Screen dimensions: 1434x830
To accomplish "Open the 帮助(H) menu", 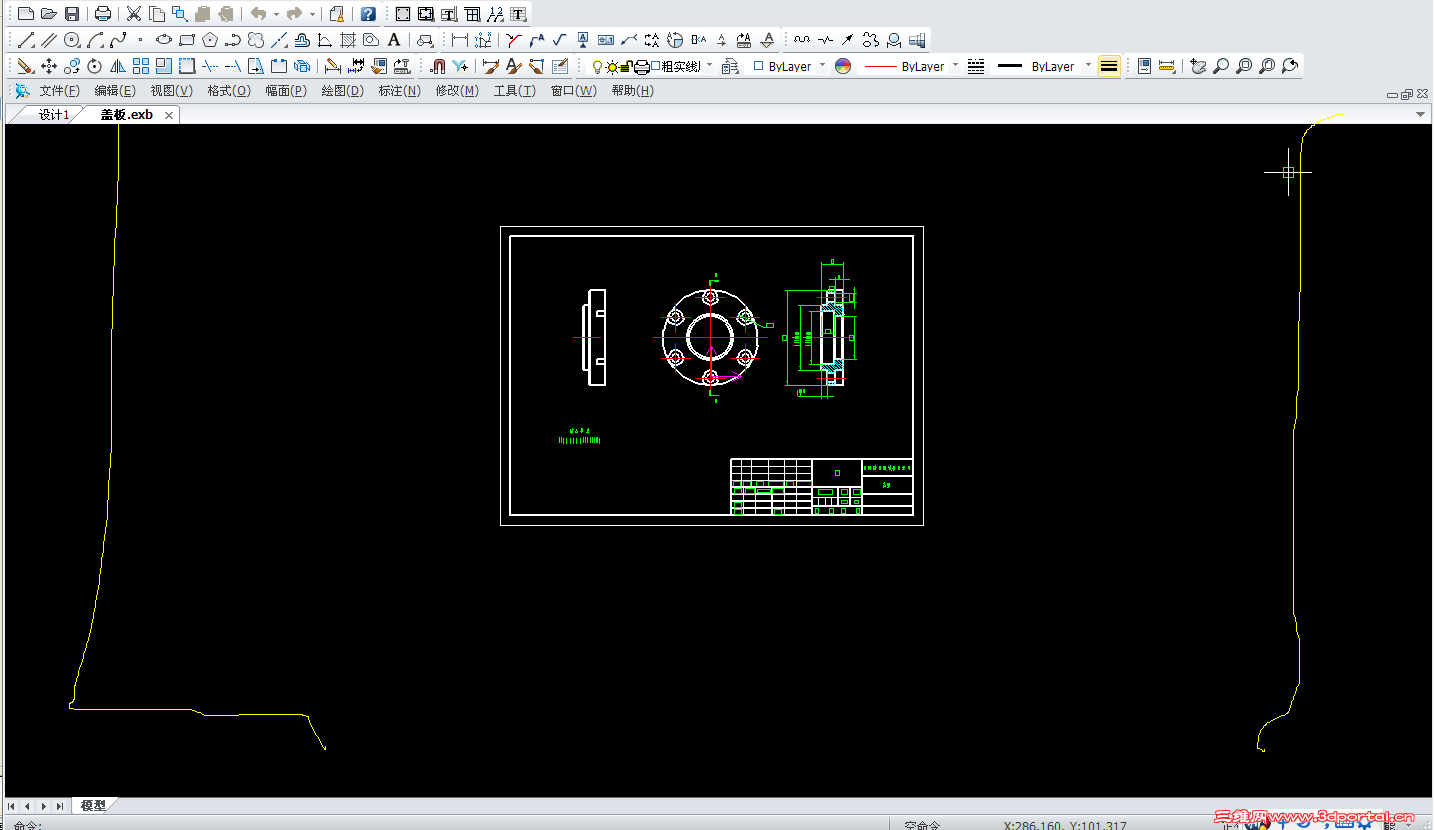I will pyautogui.click(x=632, y=91).
